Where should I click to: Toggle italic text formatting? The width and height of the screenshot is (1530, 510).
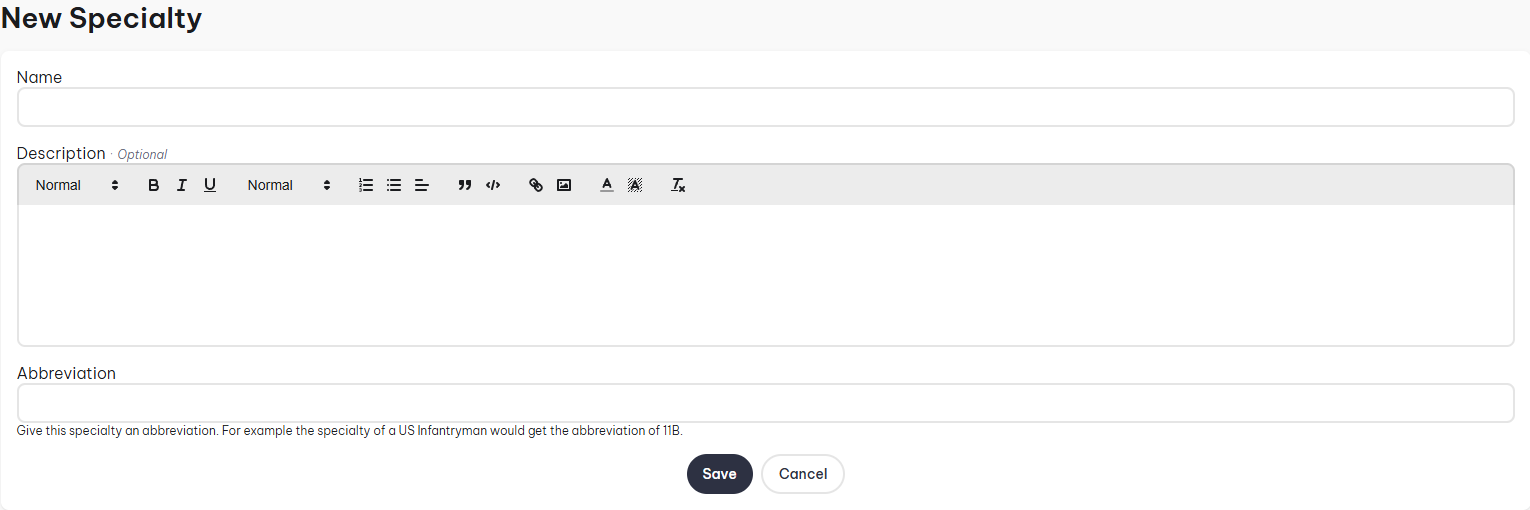[x=181, y=185]
